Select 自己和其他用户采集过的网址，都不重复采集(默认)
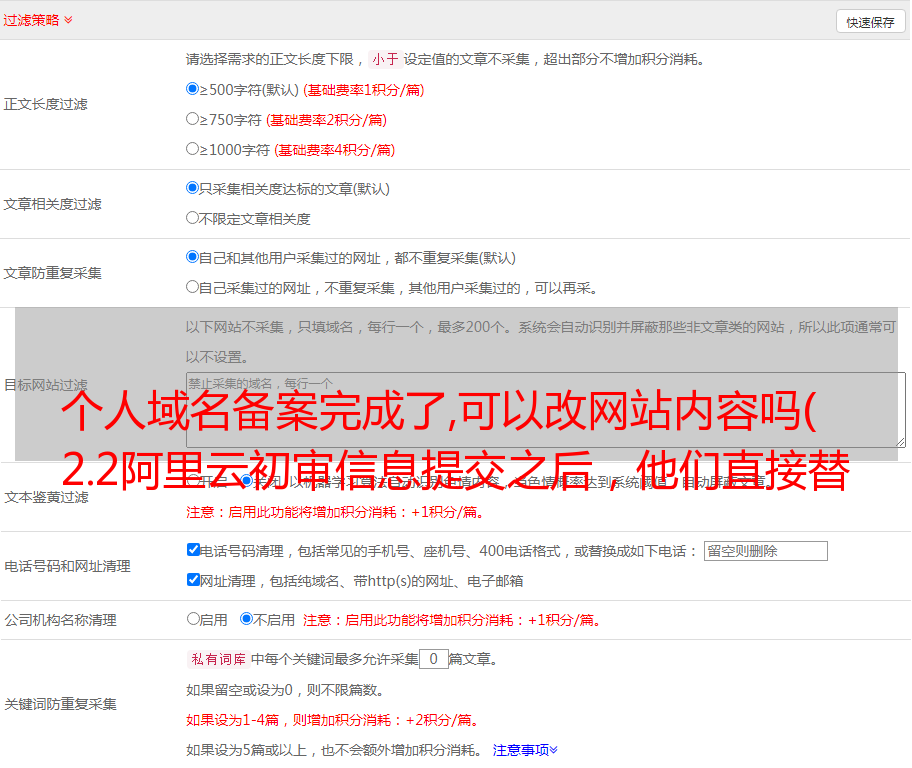The height and width of the screenshot is (768, 912). tap(193, 257)
